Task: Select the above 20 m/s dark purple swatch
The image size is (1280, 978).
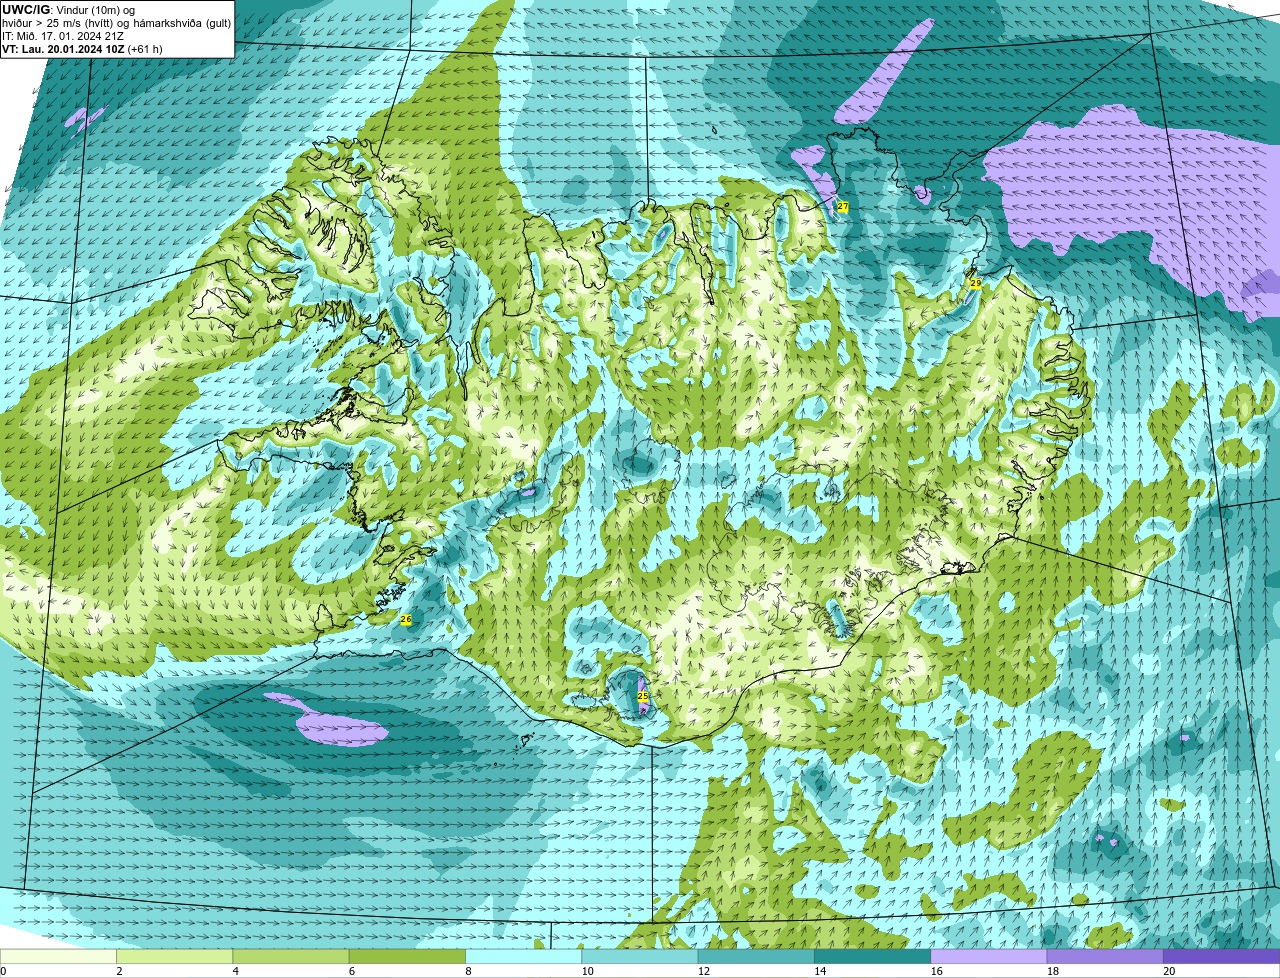Action: [x=1221, y=957]
